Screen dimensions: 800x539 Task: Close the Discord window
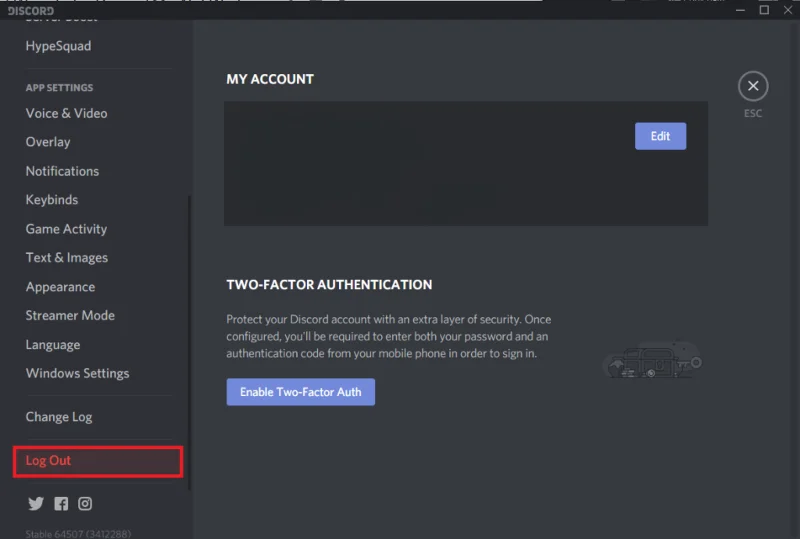(788, 10)
